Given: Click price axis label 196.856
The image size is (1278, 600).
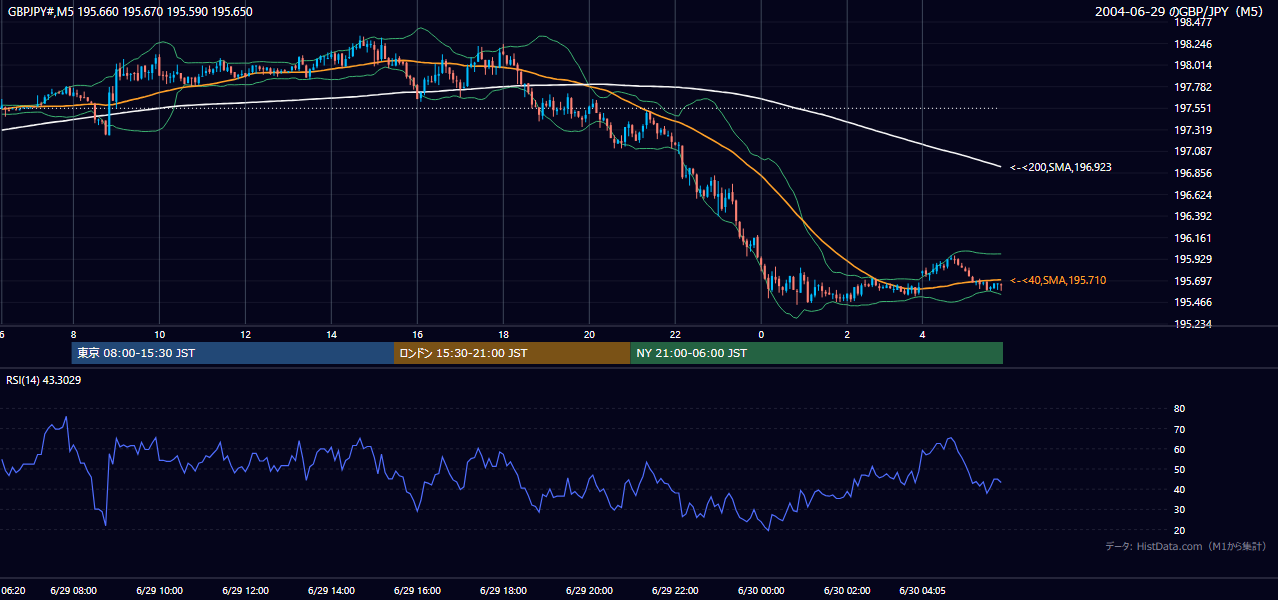Looking at the screenshot, I should click(1193, 173).
